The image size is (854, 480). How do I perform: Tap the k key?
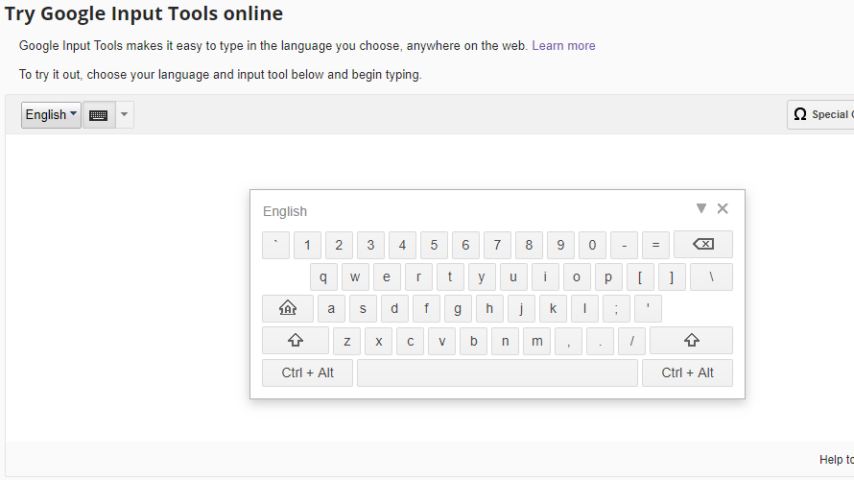(553, 308)
